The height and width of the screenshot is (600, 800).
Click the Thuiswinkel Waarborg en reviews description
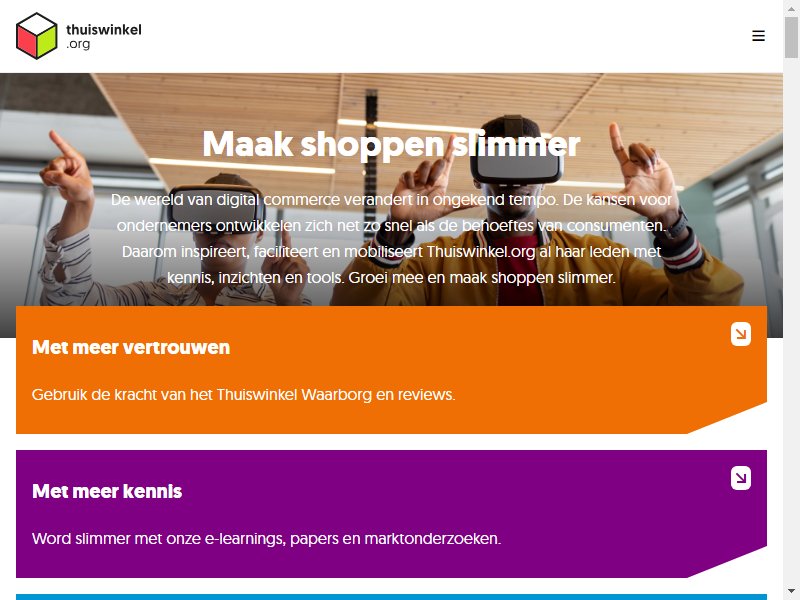click(x=243, y=394)
